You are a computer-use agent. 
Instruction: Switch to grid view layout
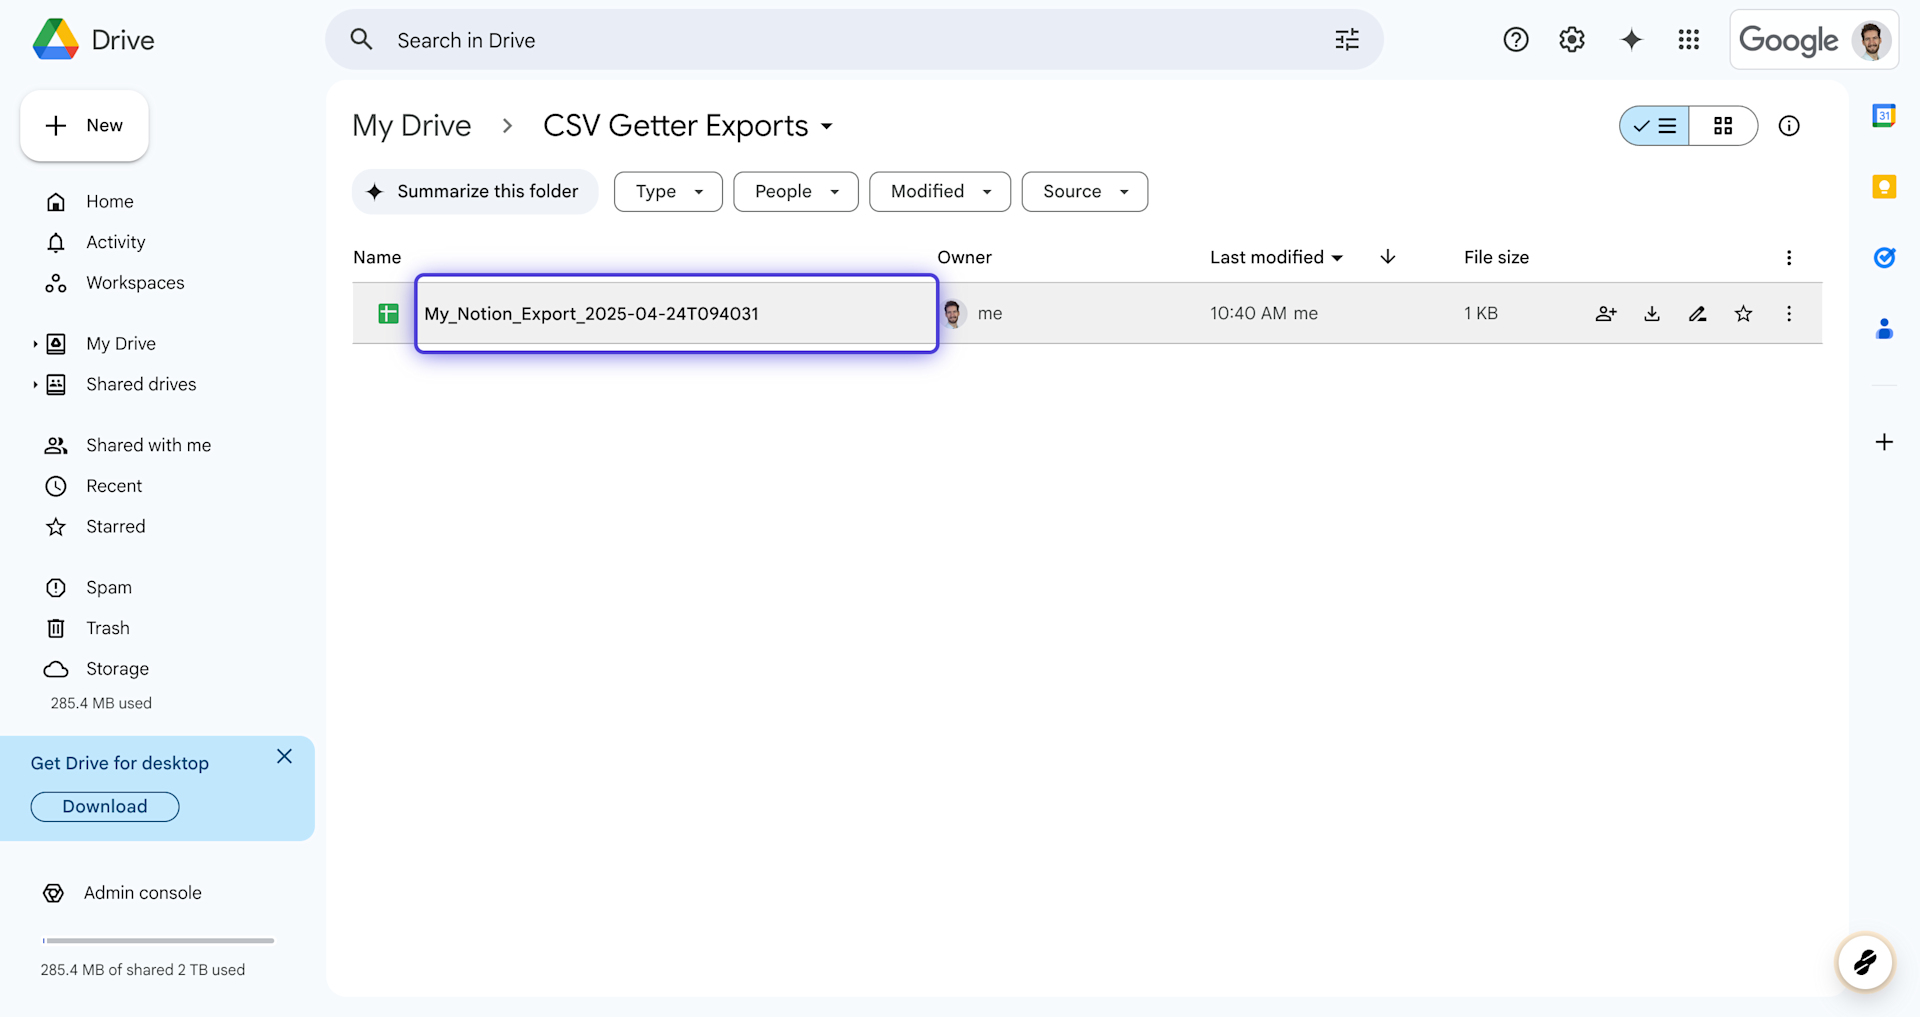click(x=1722, y=126)
